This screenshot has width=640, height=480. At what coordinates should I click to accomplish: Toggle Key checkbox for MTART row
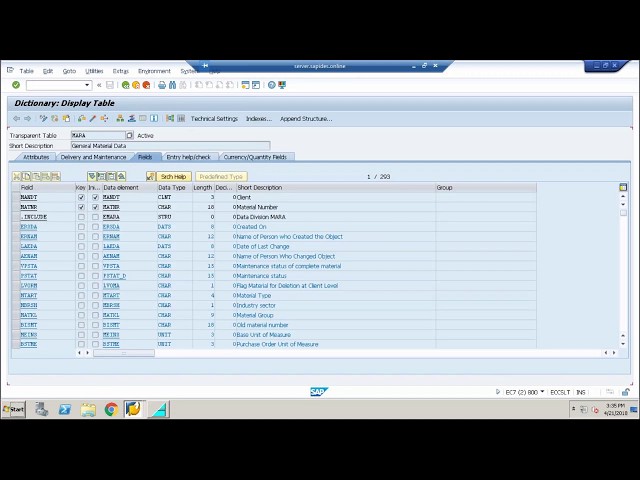(x=81, y=295)
